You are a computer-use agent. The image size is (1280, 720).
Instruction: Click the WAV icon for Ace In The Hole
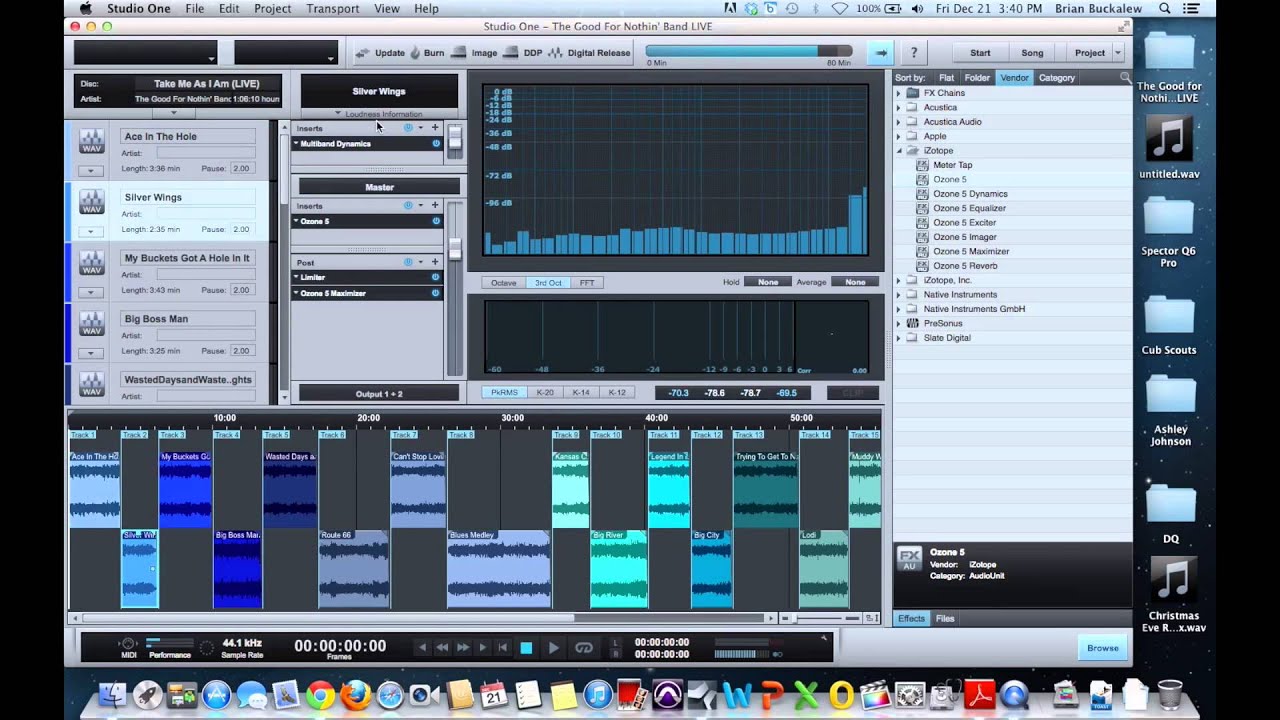pos(92,142)
